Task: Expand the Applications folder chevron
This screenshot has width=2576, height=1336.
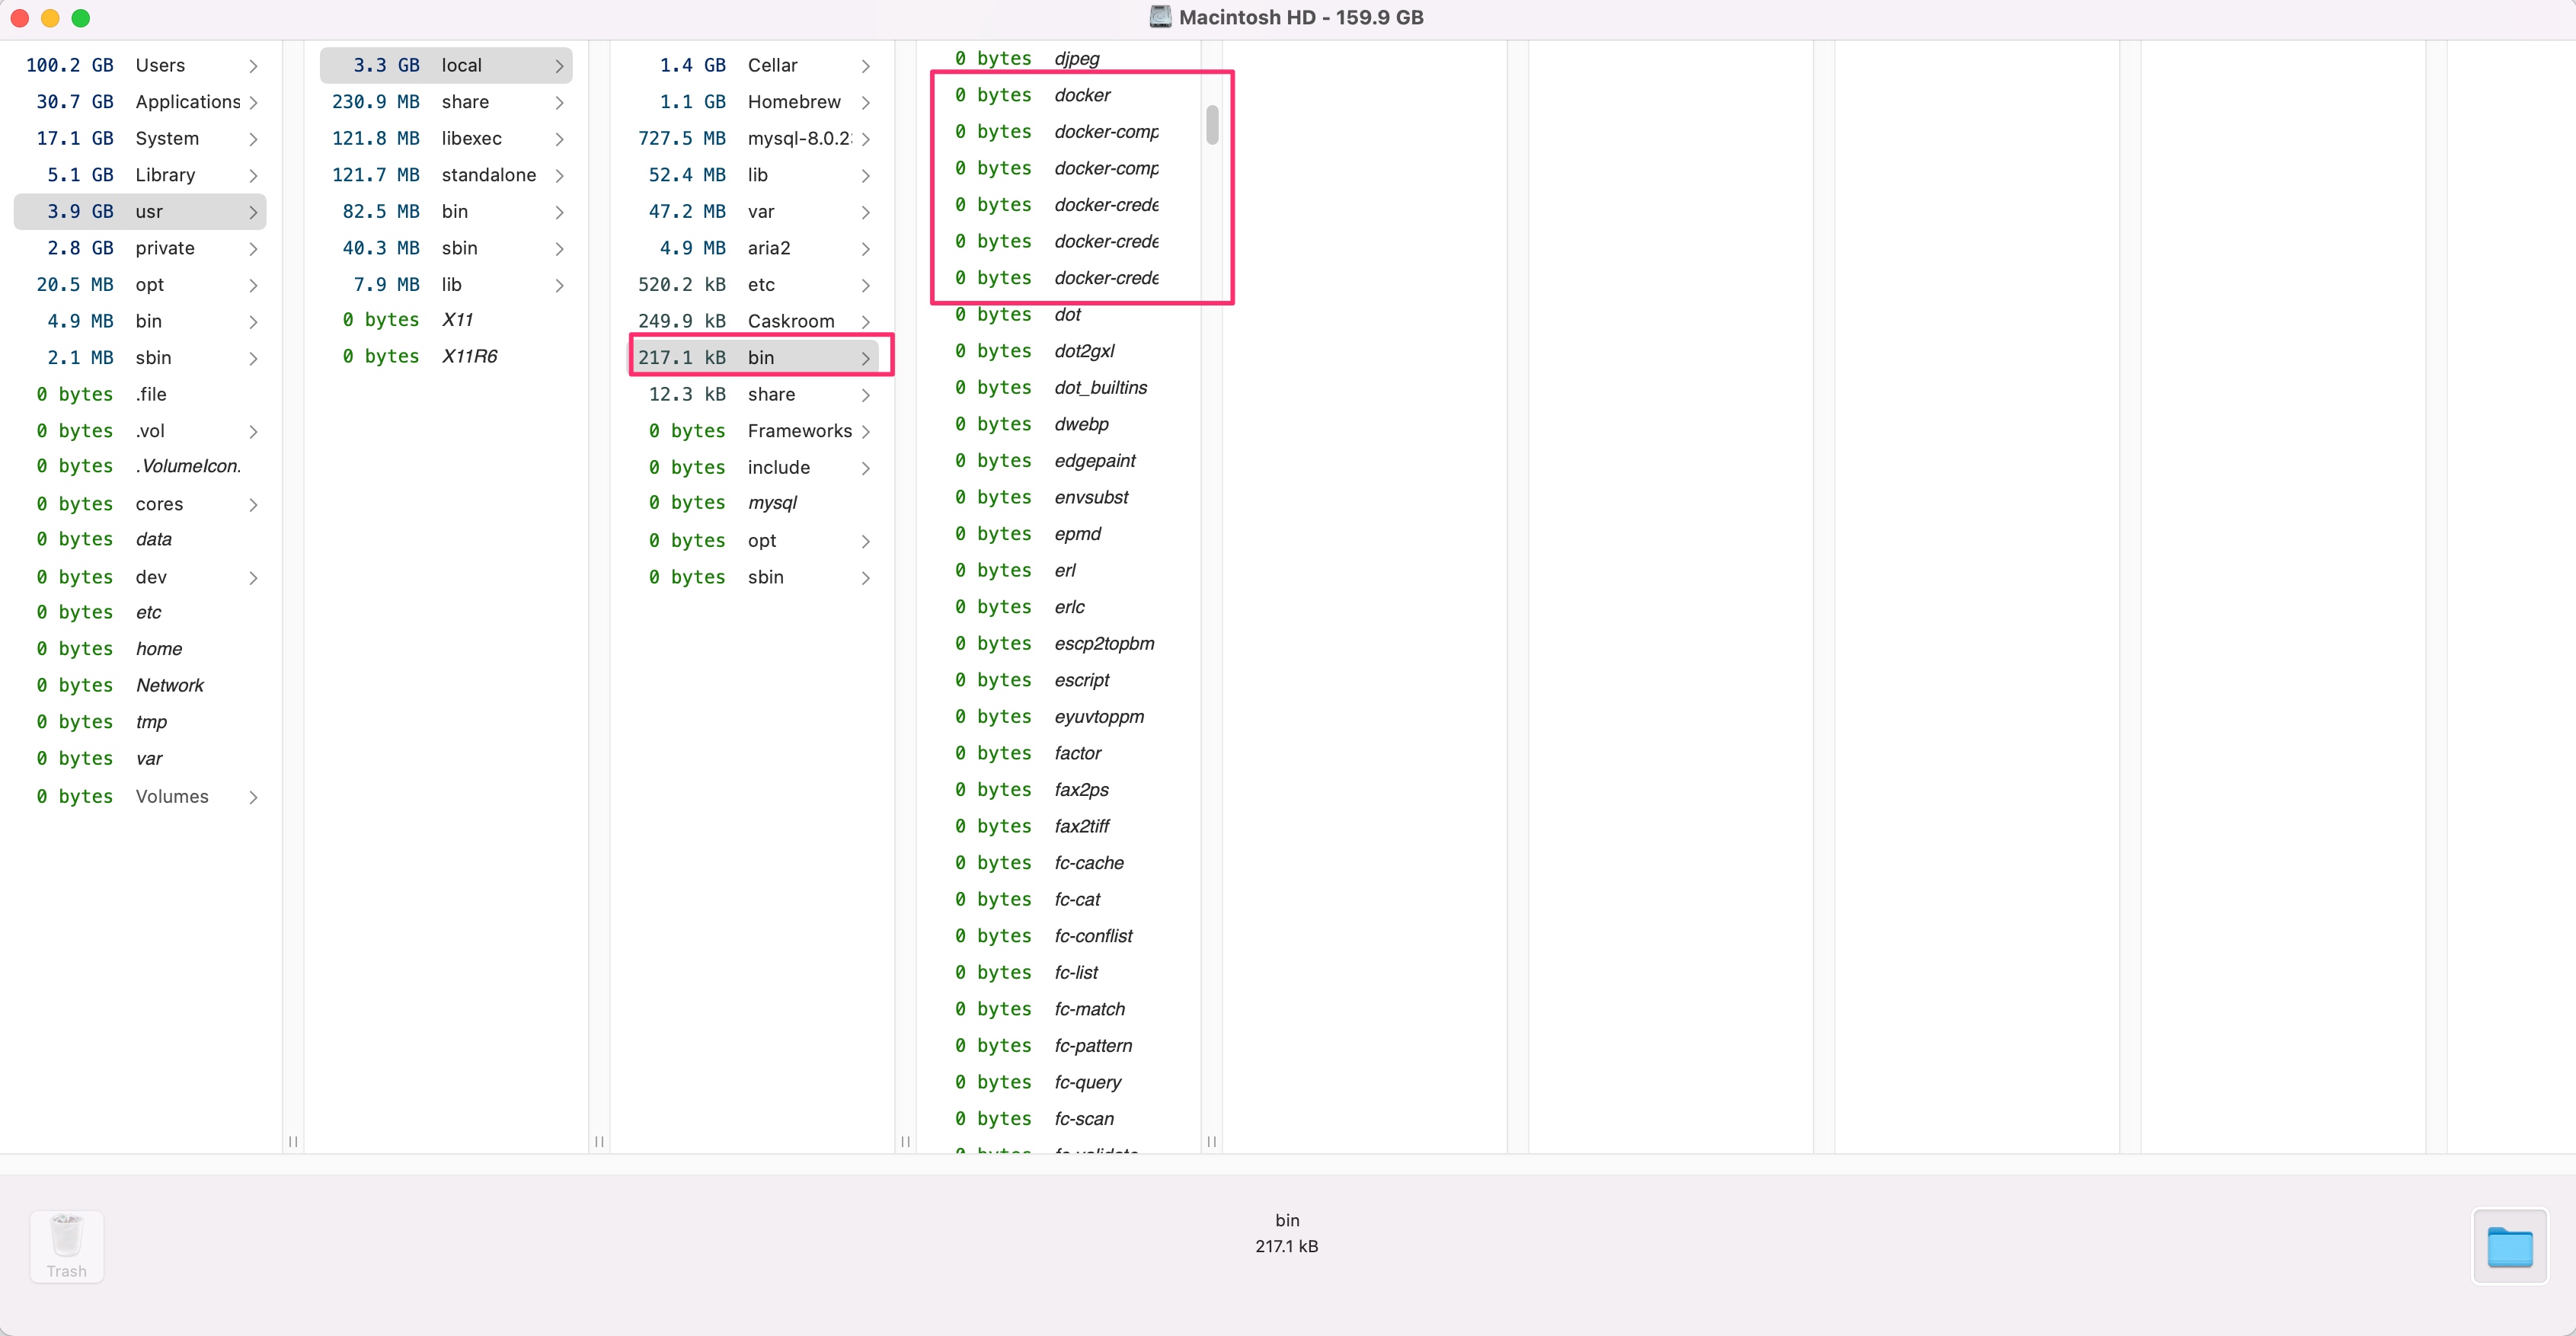Action: [253, 102]
